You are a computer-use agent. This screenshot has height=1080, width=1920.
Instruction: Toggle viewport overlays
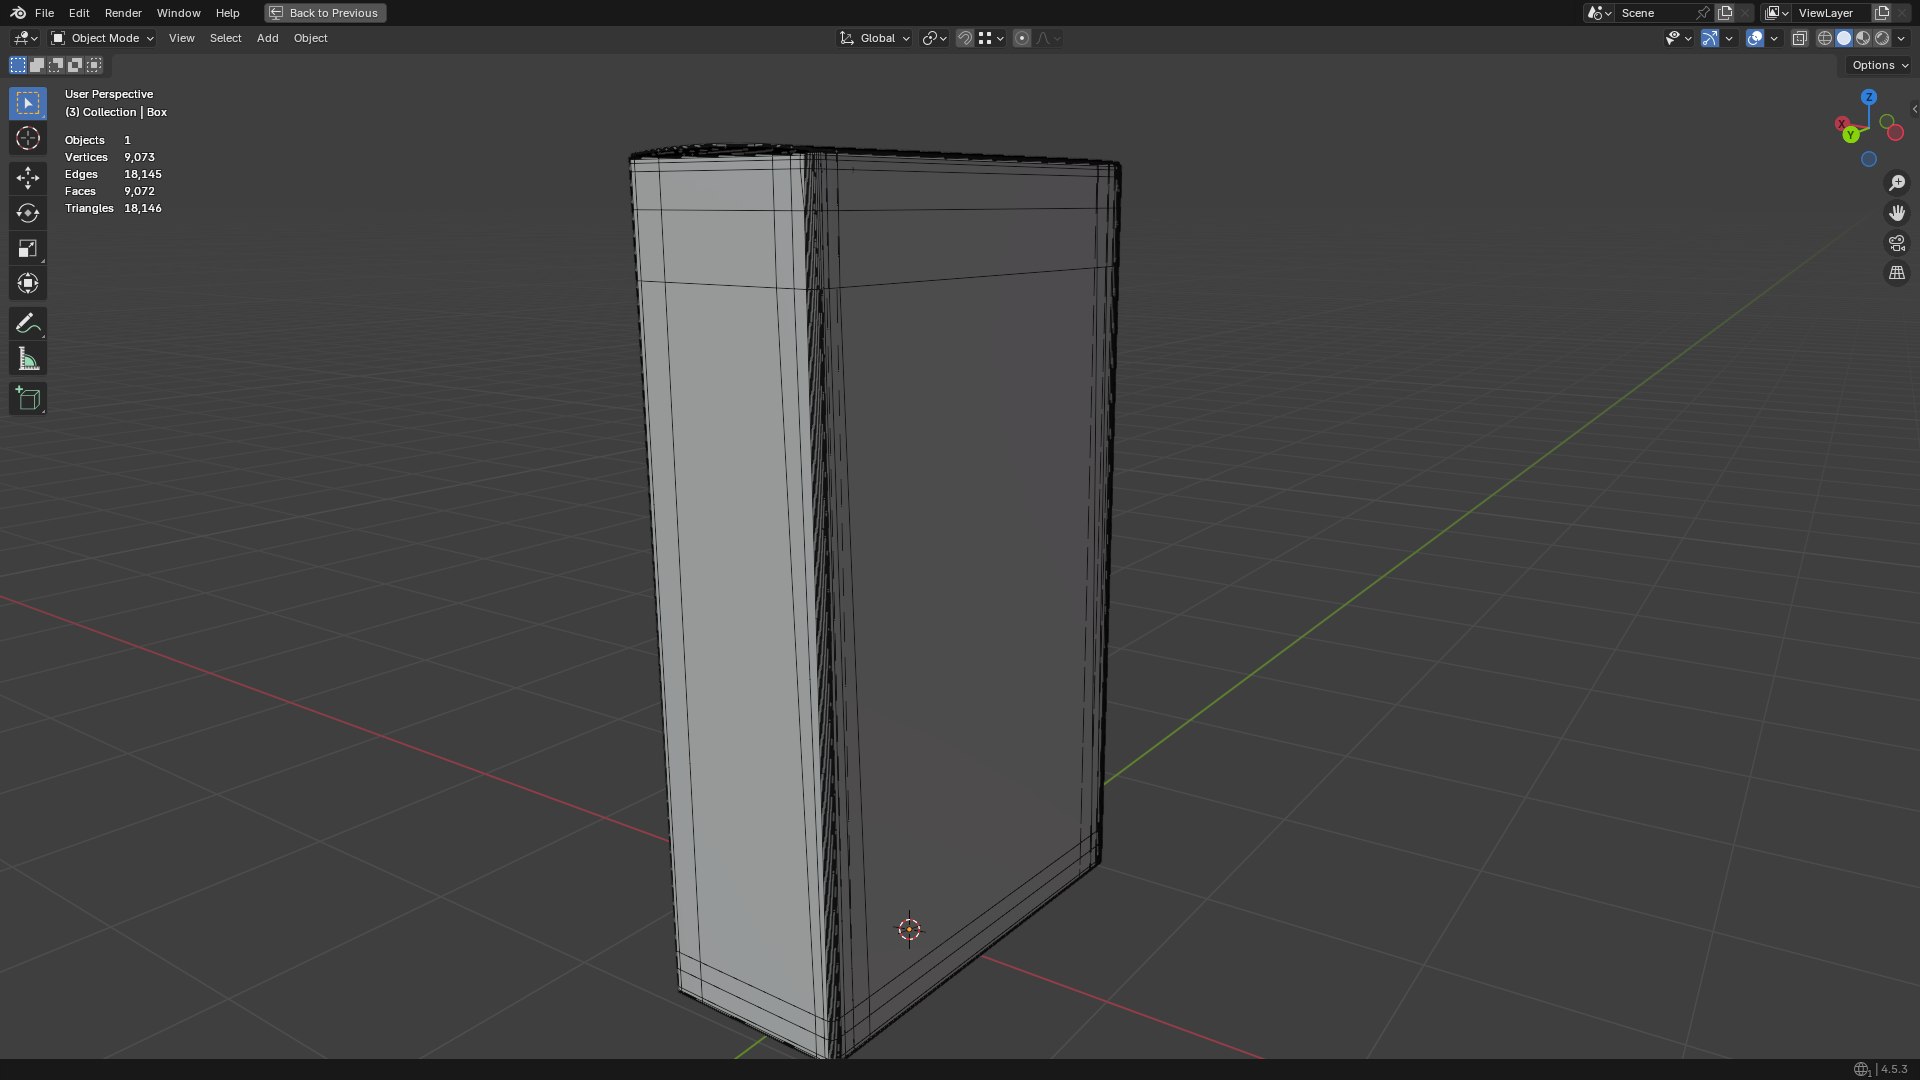pos(1755,38)
